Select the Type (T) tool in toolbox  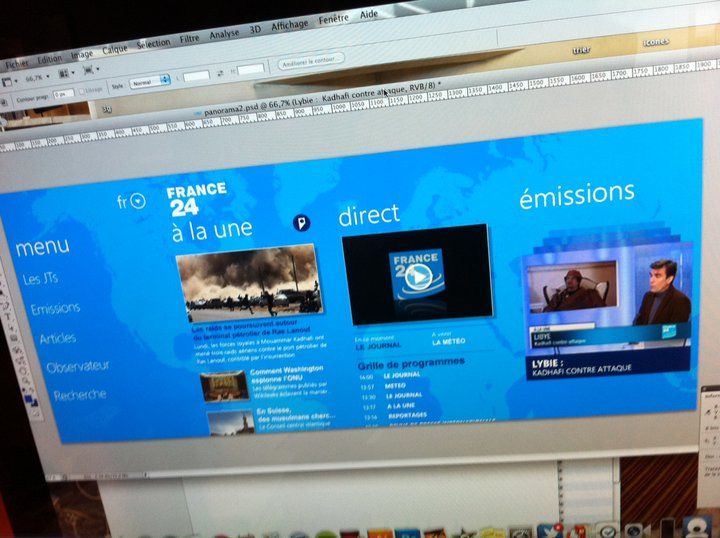click(x=10, y=318)
